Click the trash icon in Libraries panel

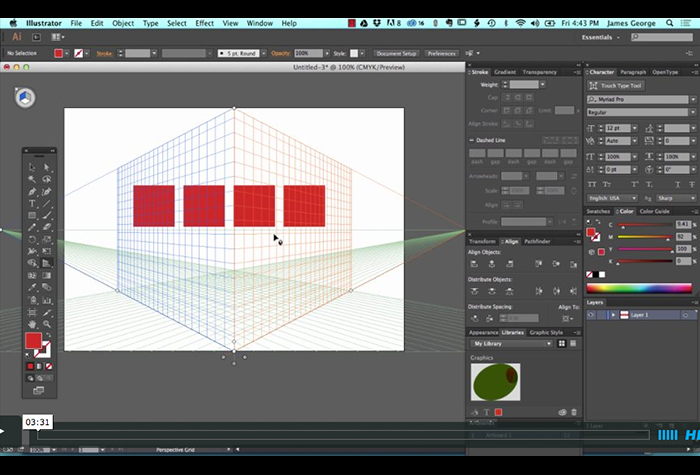tap(575, 411)
